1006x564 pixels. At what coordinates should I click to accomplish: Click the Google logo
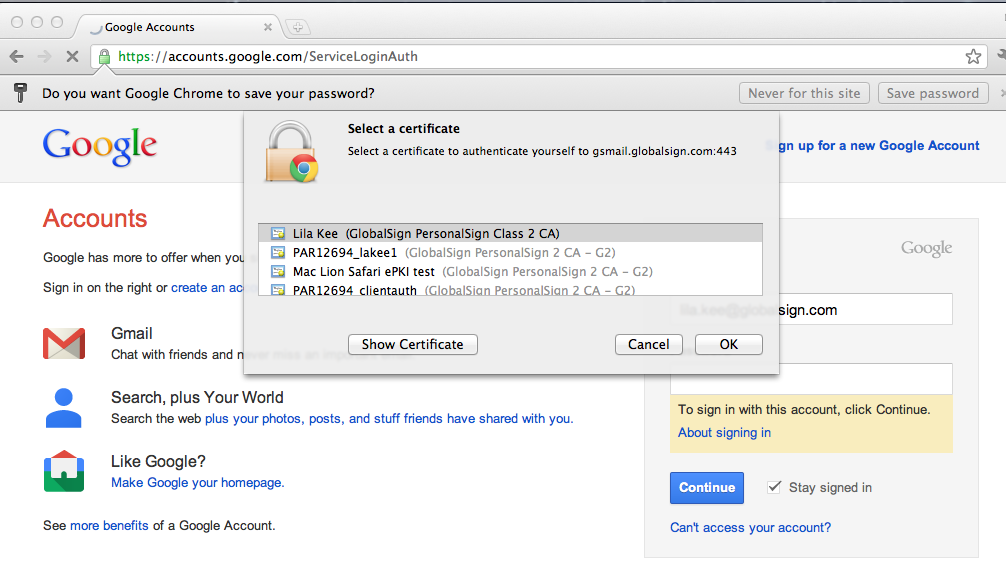[x=100, y=146]
